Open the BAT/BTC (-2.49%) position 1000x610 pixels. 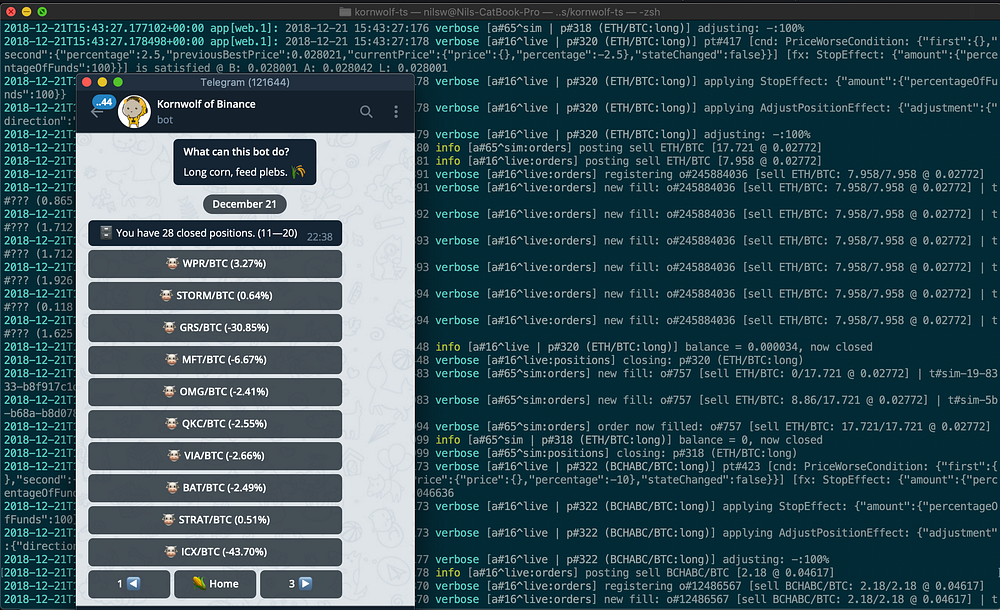click(x=215, y=487)
